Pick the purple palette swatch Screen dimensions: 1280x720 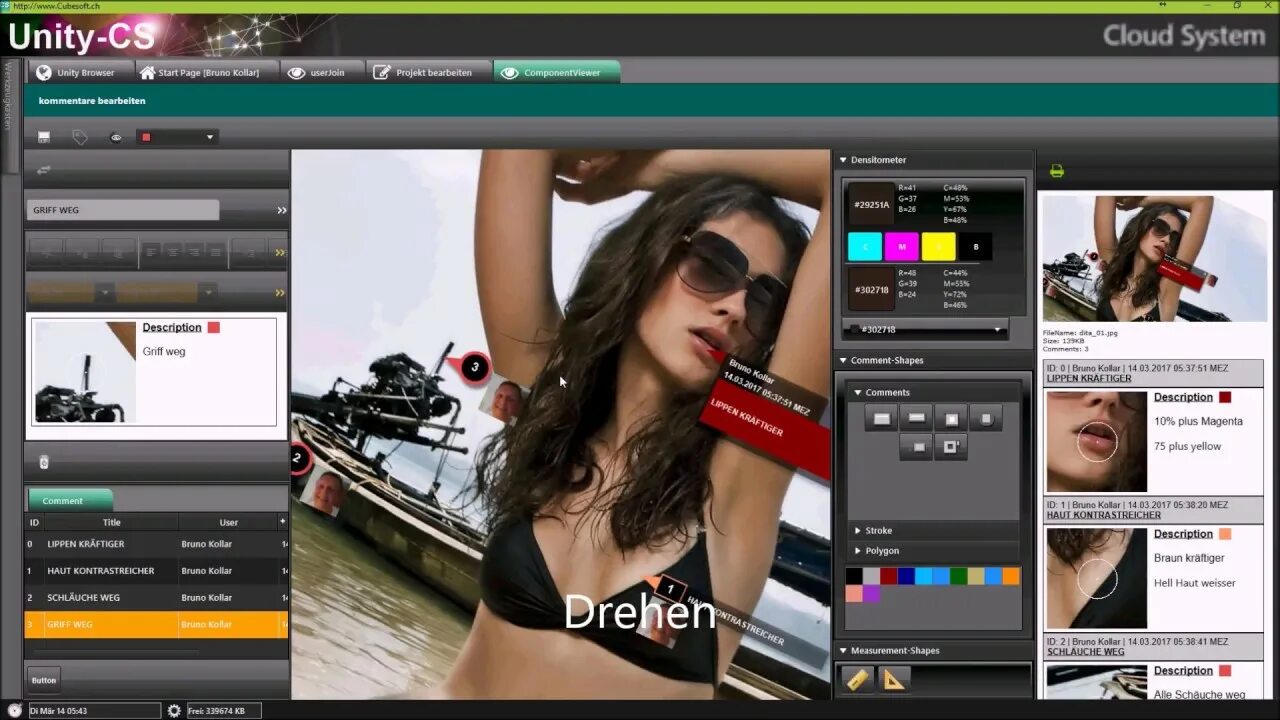click(x=871, y=594)
